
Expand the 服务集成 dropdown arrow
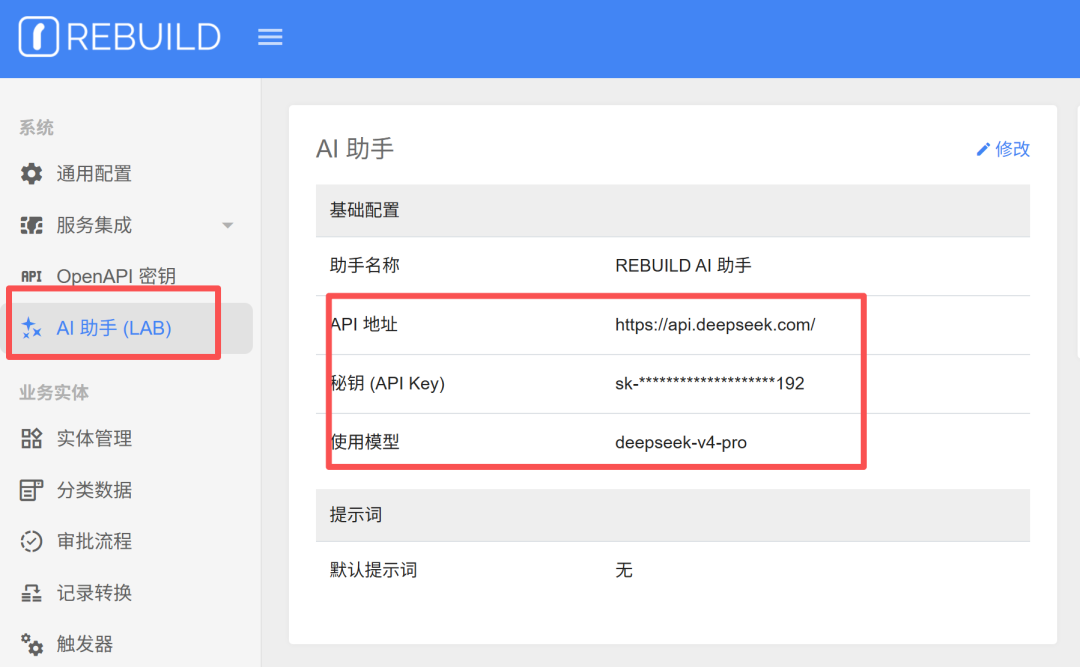[x=227, y=225]
